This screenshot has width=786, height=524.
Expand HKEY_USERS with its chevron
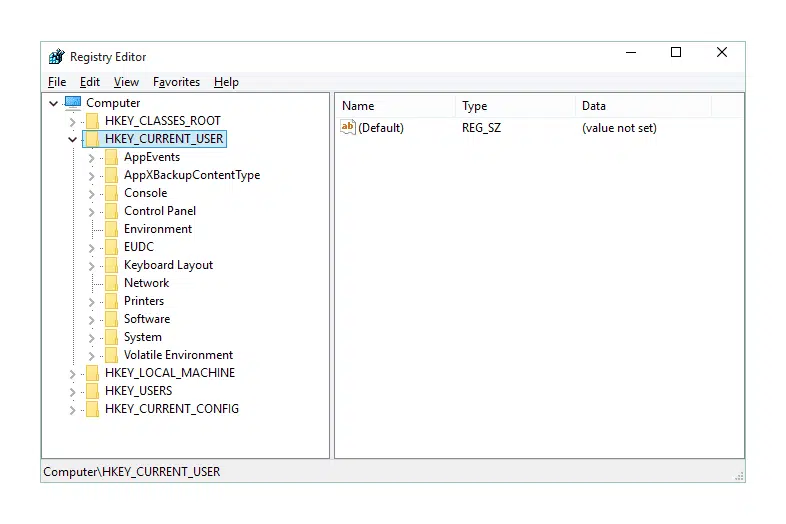pyautogui.click(x=72, y=392)
